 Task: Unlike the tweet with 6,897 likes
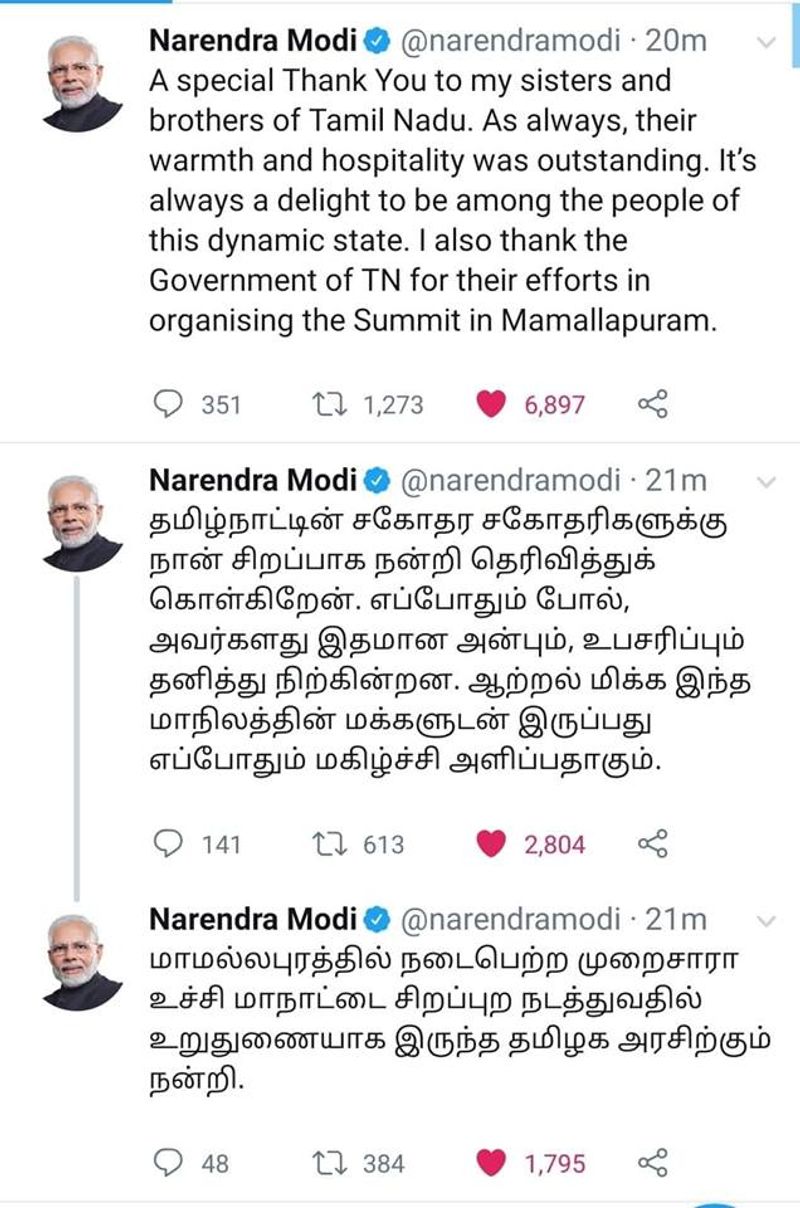490,404
